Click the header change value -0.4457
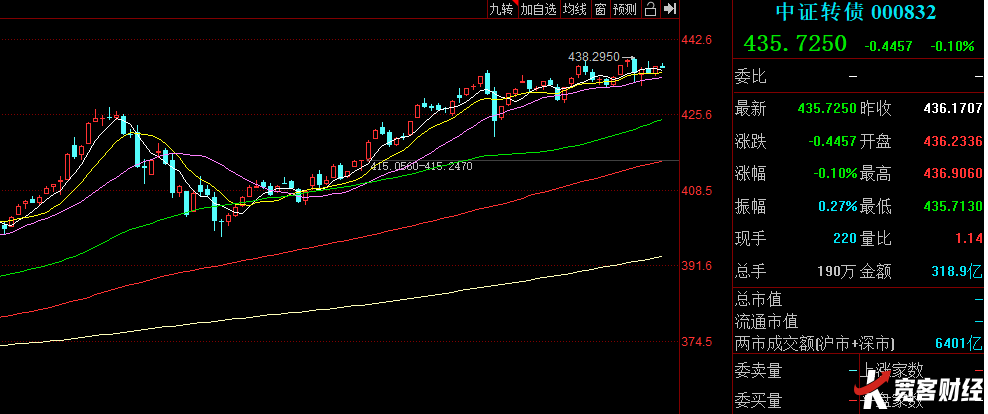The width and height of the screenshot is (988, 414). pos(888,46)
